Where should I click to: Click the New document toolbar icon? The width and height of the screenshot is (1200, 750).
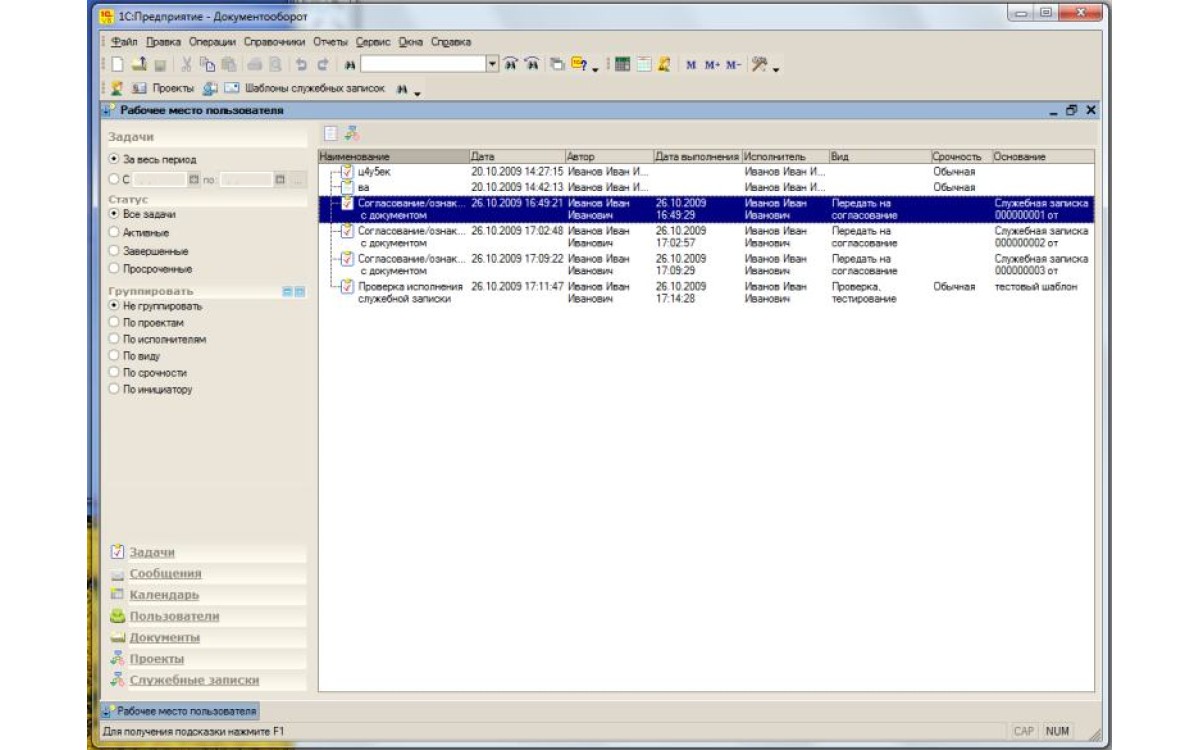(118, 64)
